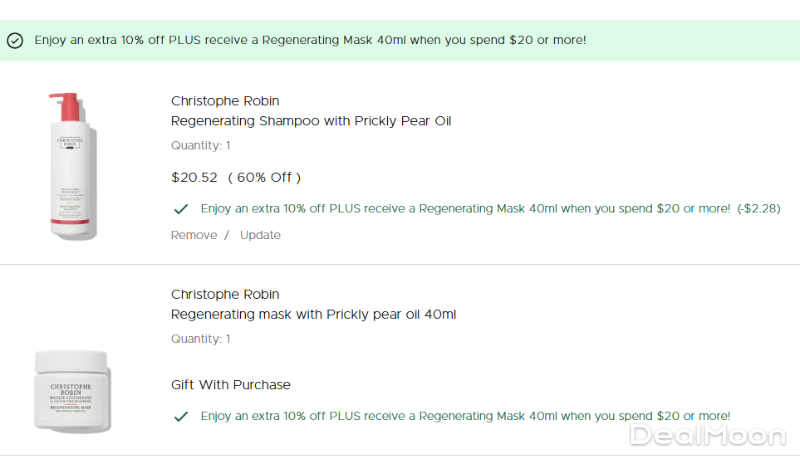Click the $20.52 shampoo price

click(x=195, y=177)
